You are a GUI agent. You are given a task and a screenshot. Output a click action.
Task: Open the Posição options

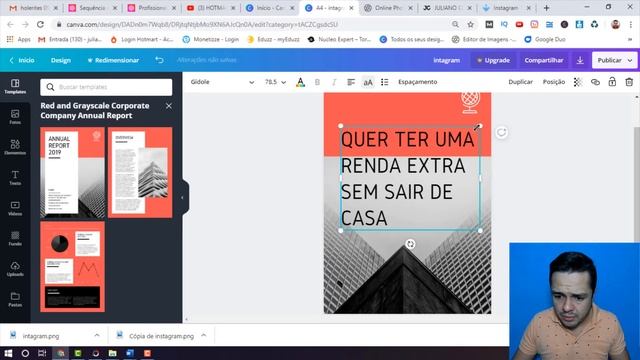click(x=553, y=82)
